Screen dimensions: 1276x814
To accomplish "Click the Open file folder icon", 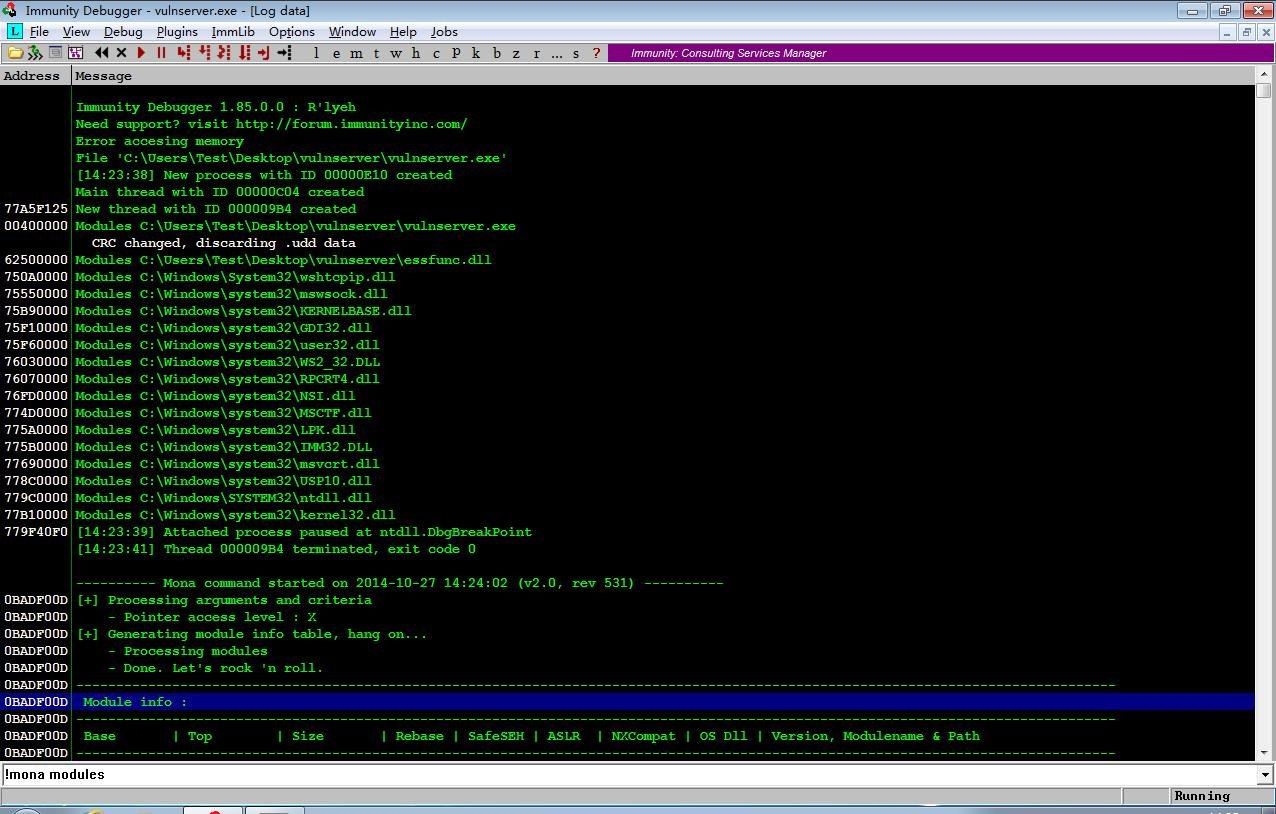I will tap(15, 53).
